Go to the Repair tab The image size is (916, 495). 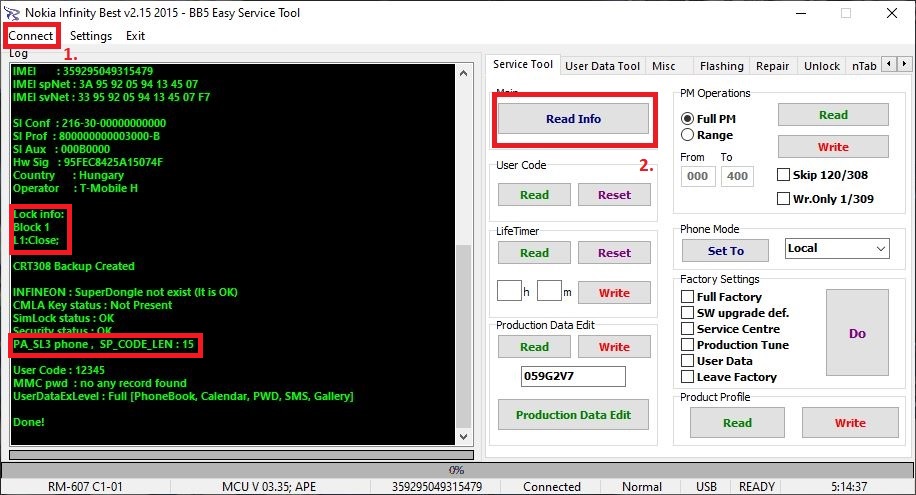coord(772,66)
